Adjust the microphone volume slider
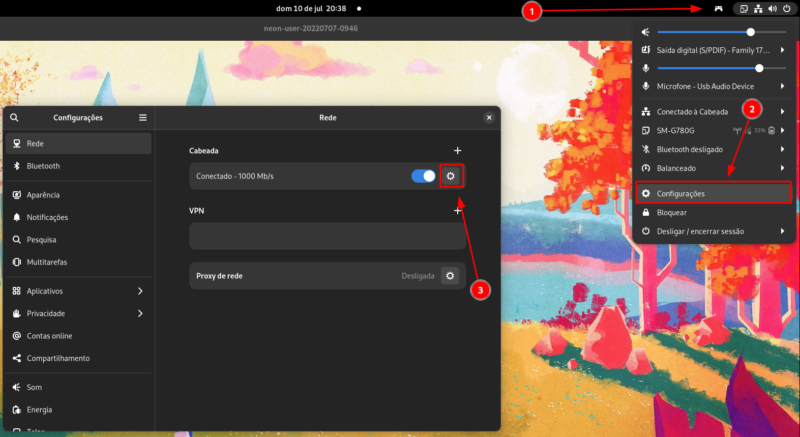This screenshot has width=800, height=437. 759,68
